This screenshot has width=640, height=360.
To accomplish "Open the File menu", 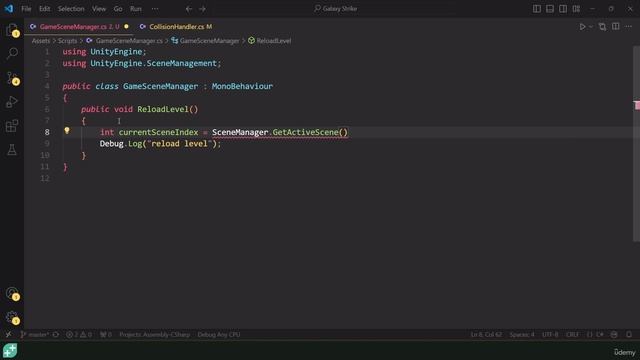I will click(26, 9).
